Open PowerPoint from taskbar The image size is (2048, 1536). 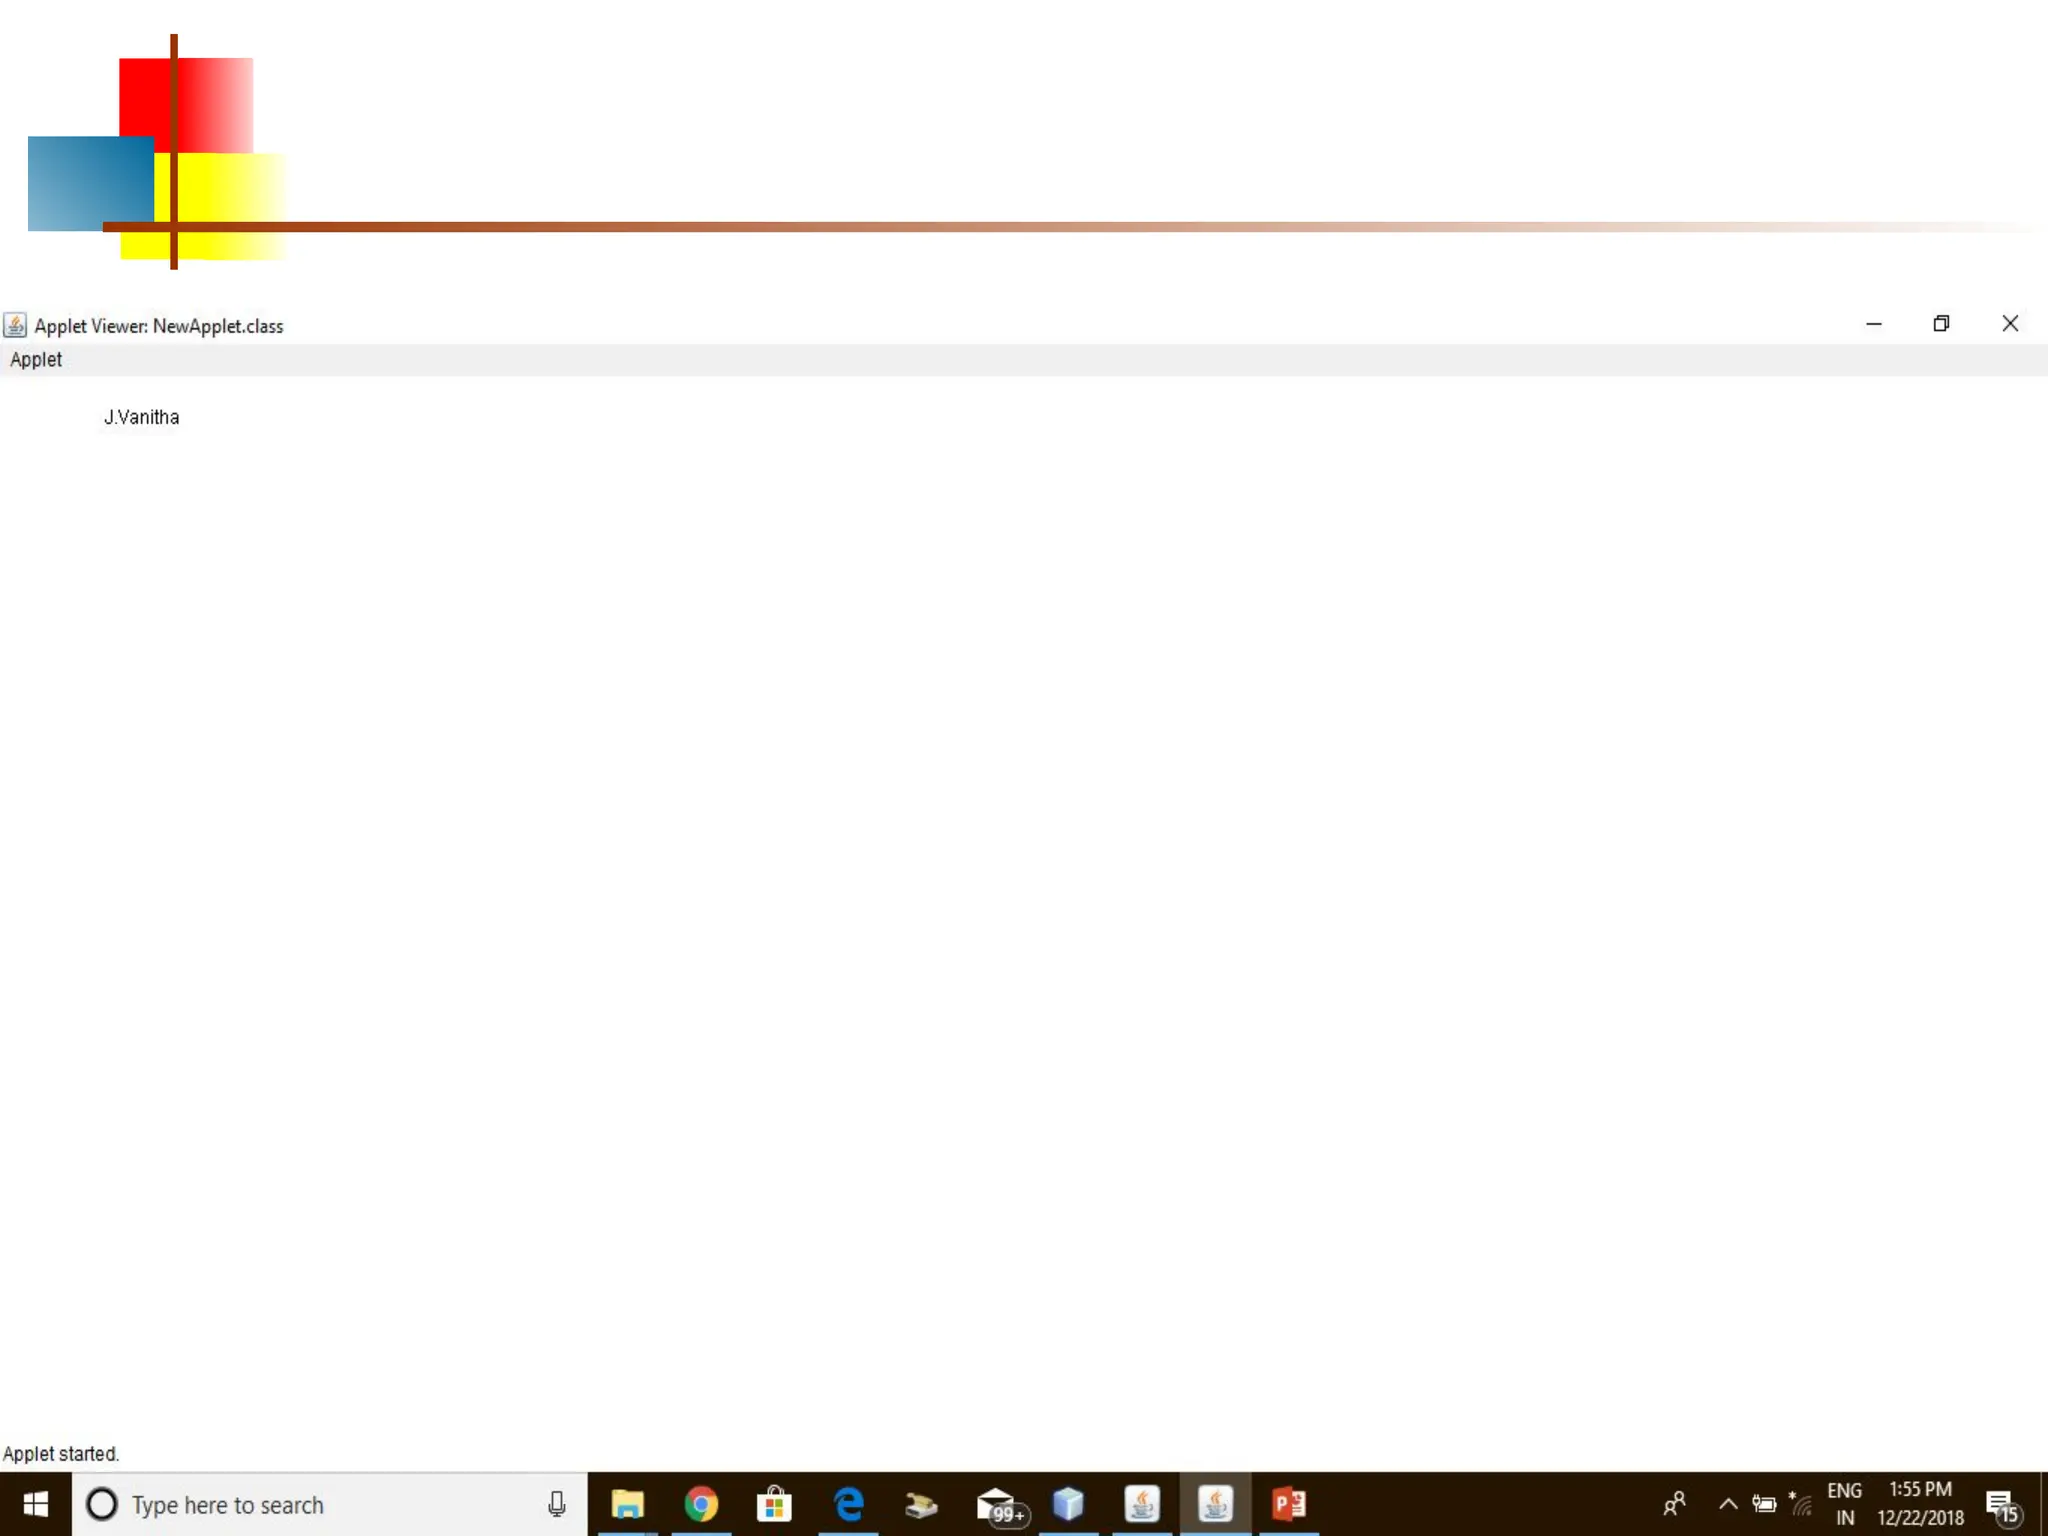pyautogui.click(x=1288, y=1504)
